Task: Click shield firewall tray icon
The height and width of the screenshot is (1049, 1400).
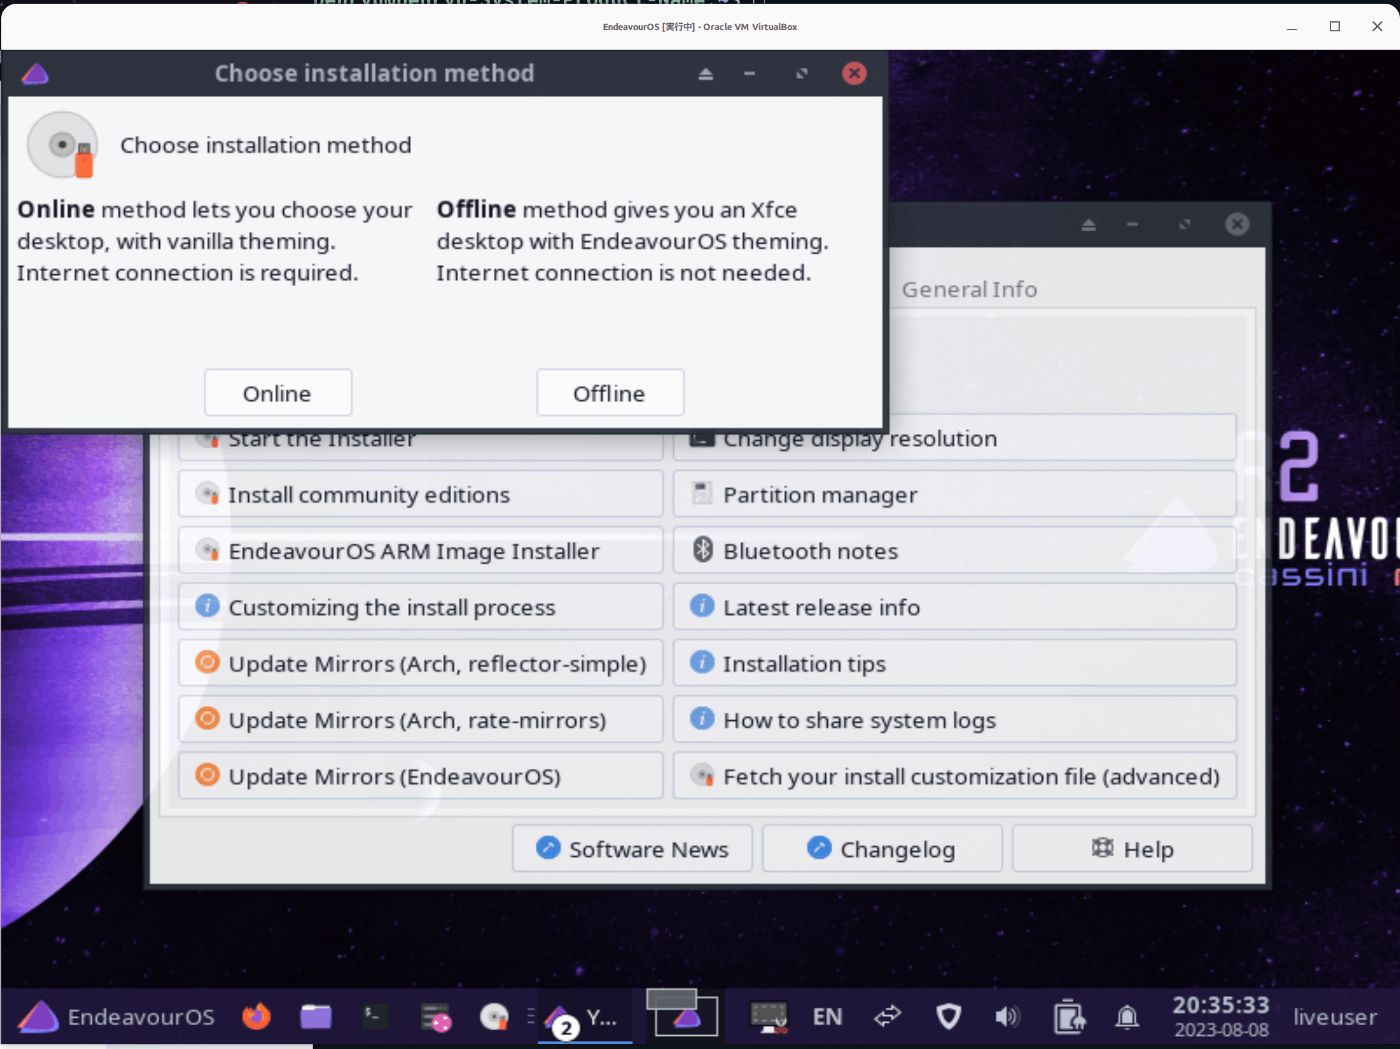Action: click(x=948, y=1017)
